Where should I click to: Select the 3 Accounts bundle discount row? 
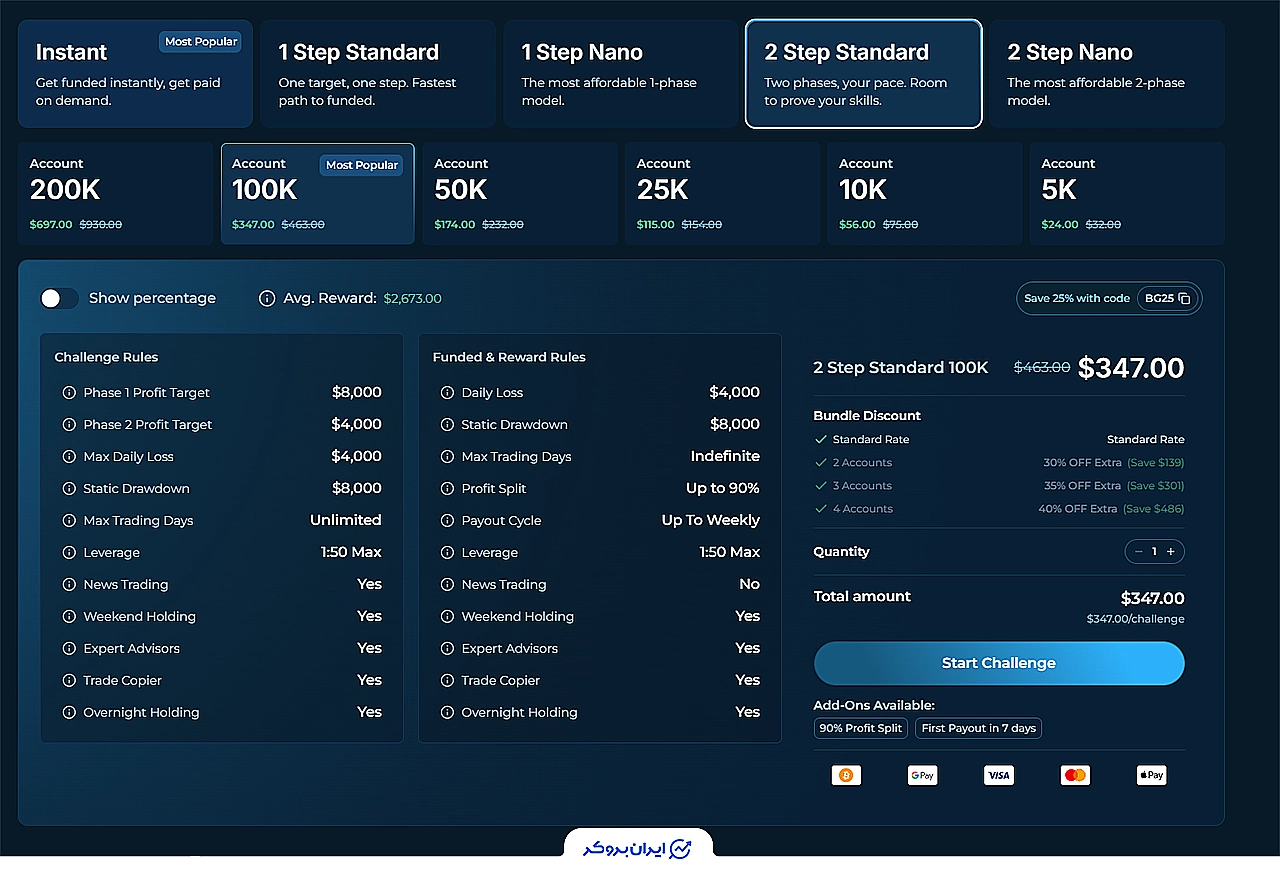tap(999, 486)
